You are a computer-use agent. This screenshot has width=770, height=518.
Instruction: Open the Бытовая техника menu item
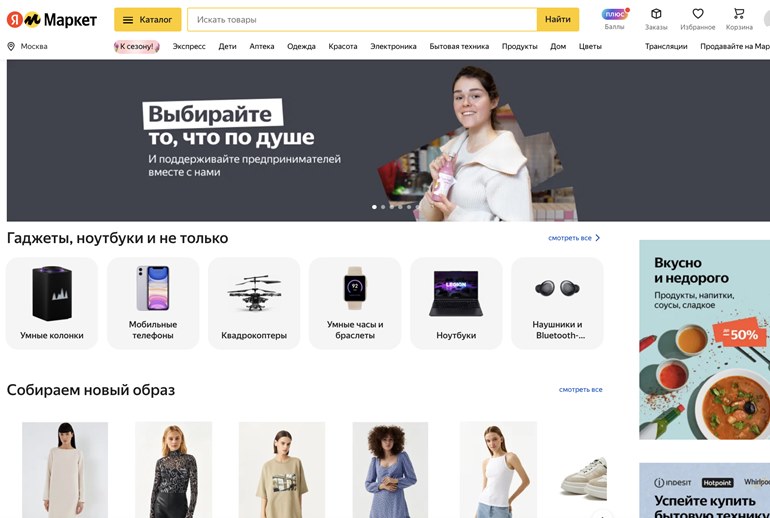click(x=459, y=46)
